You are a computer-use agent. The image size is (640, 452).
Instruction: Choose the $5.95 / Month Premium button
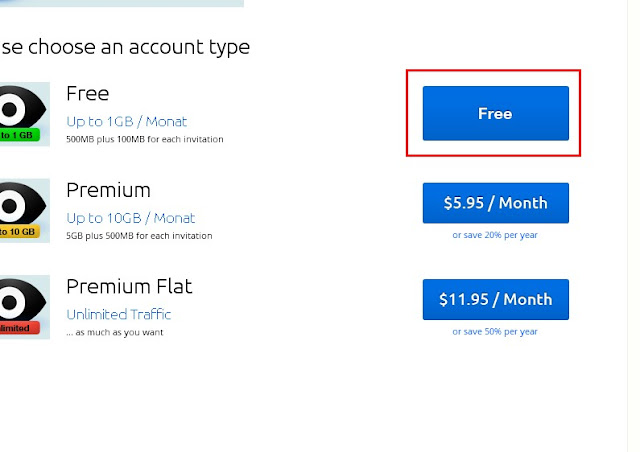click(496, 203)
